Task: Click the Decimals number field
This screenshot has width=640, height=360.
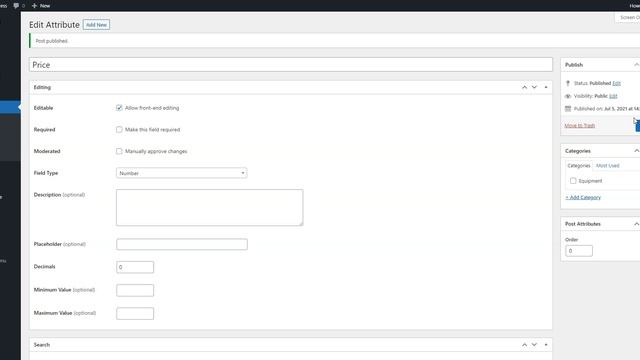Action: (x=135, y=267)
